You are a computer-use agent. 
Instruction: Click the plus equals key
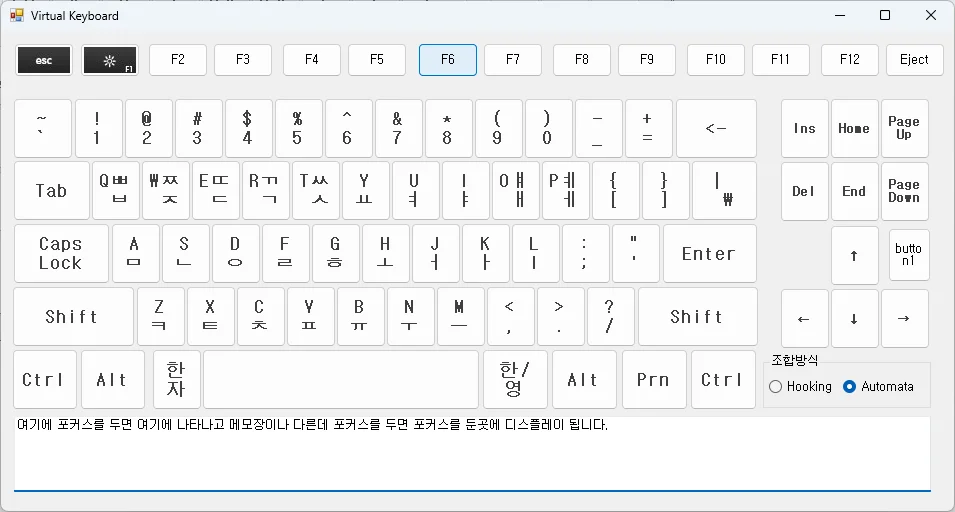tap(648, 128)
